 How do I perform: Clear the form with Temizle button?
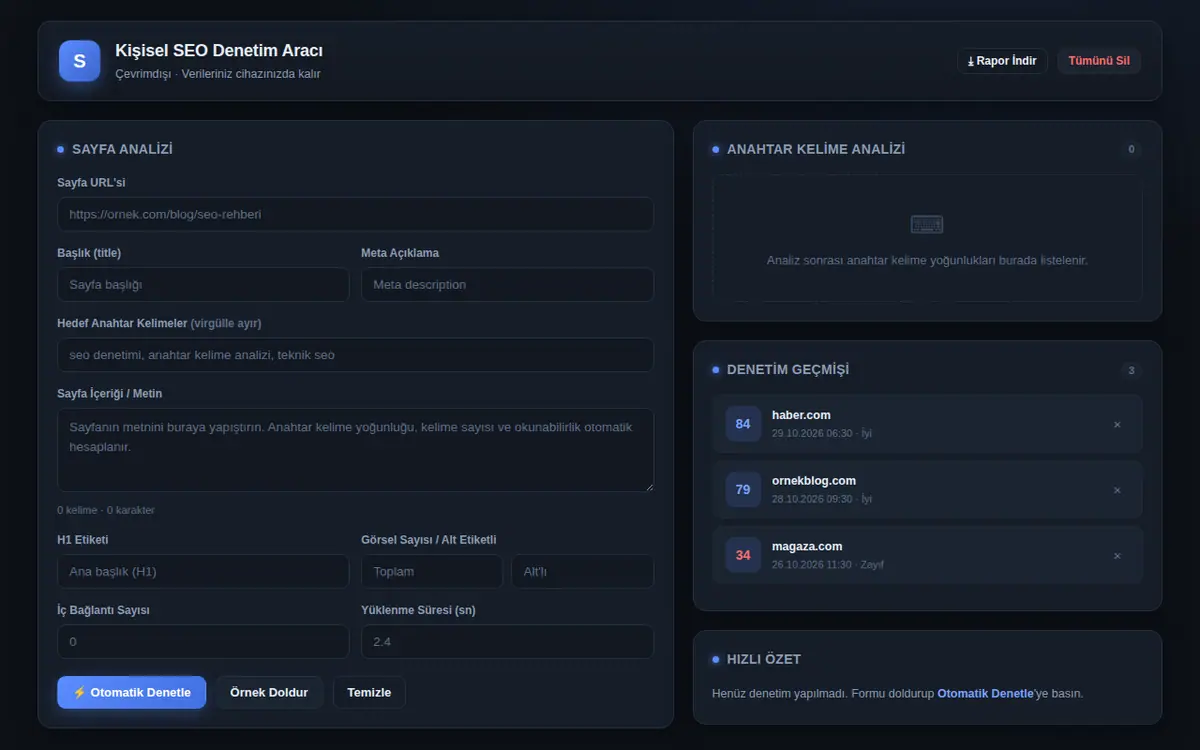[x=369, y=692]
